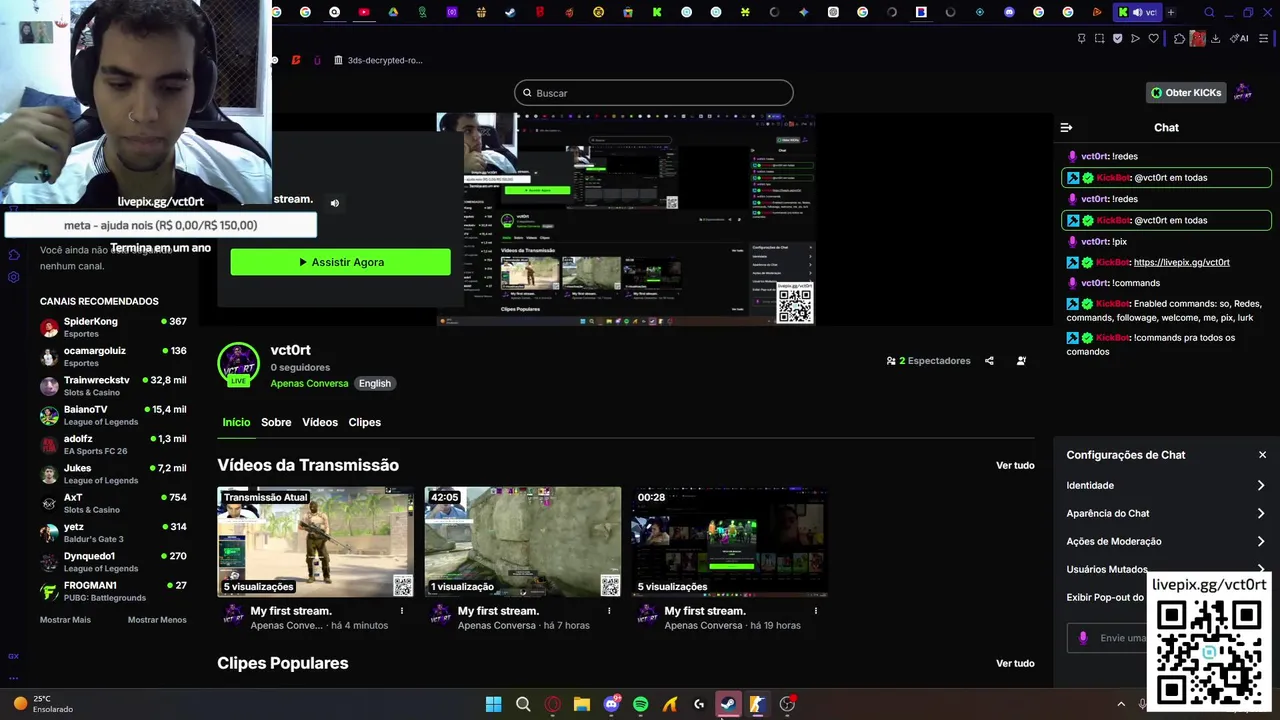Click the vct0rt channel avatar
The image size is (1280, 720).
click(x=238, y=365)
